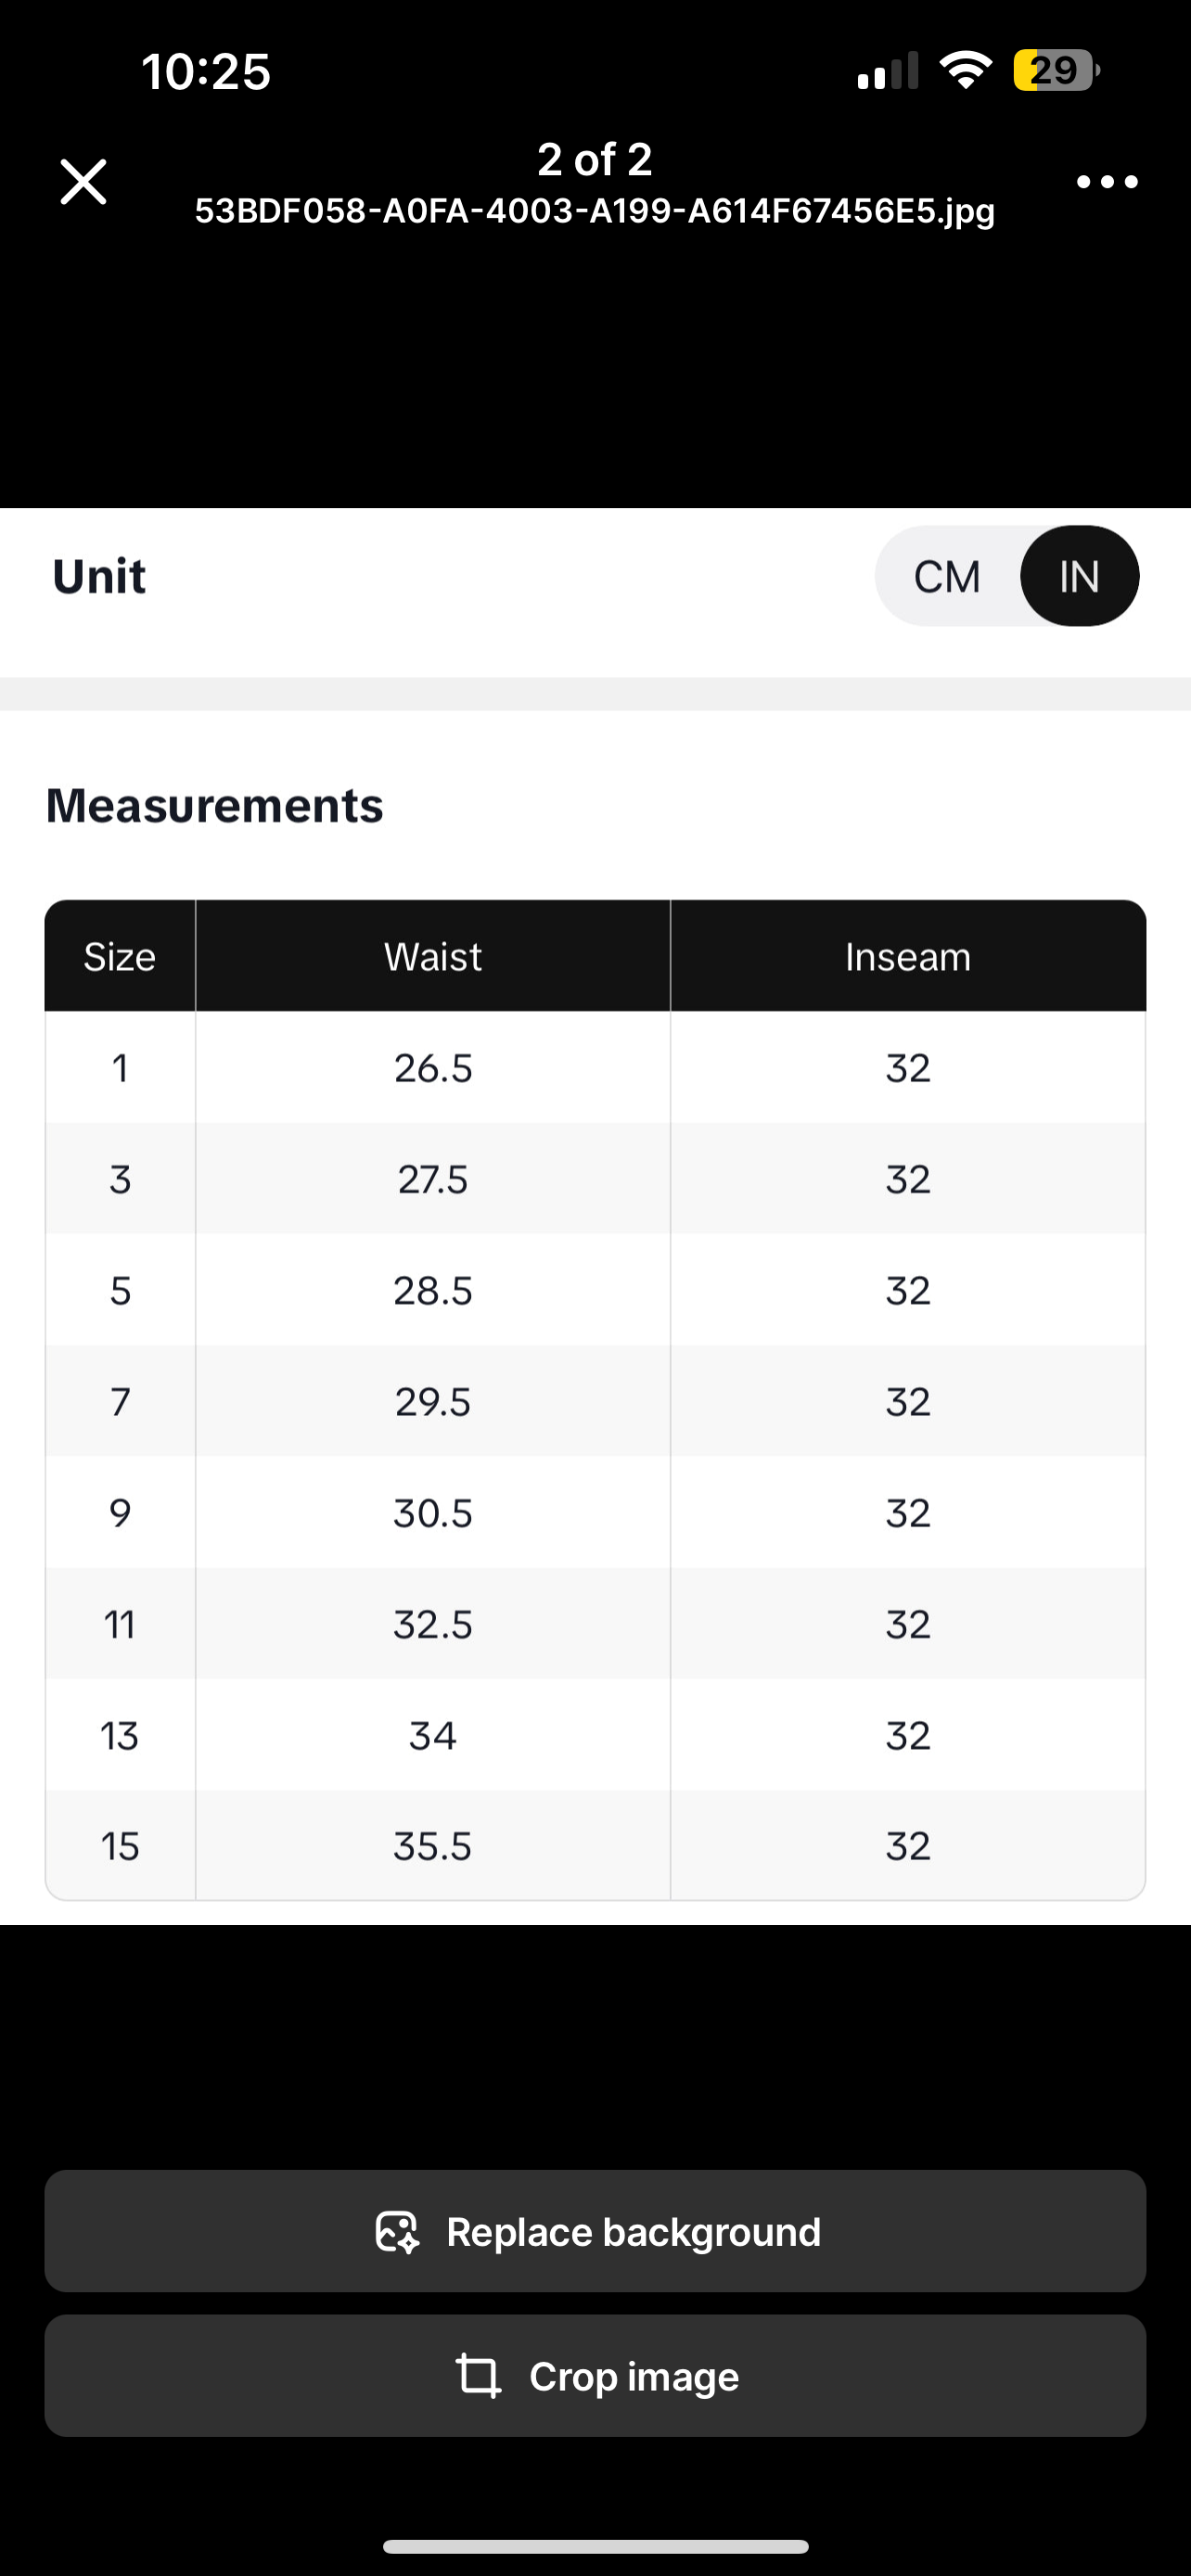Screen dimensions: 1191x2576
Task: Tap the Waist column header
Action: click(433, 957)
